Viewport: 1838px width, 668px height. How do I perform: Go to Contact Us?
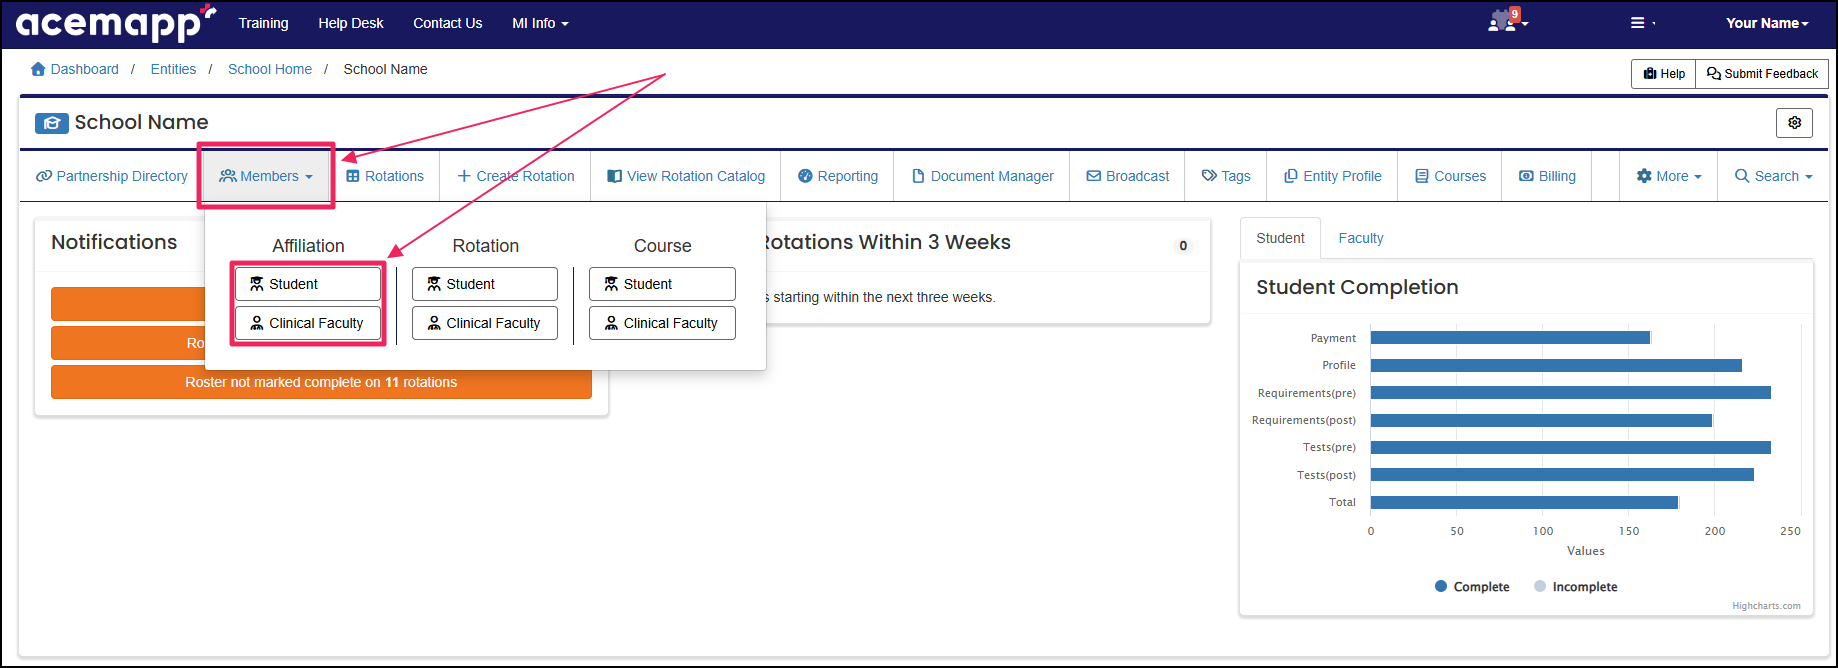(x=448, y=23)
